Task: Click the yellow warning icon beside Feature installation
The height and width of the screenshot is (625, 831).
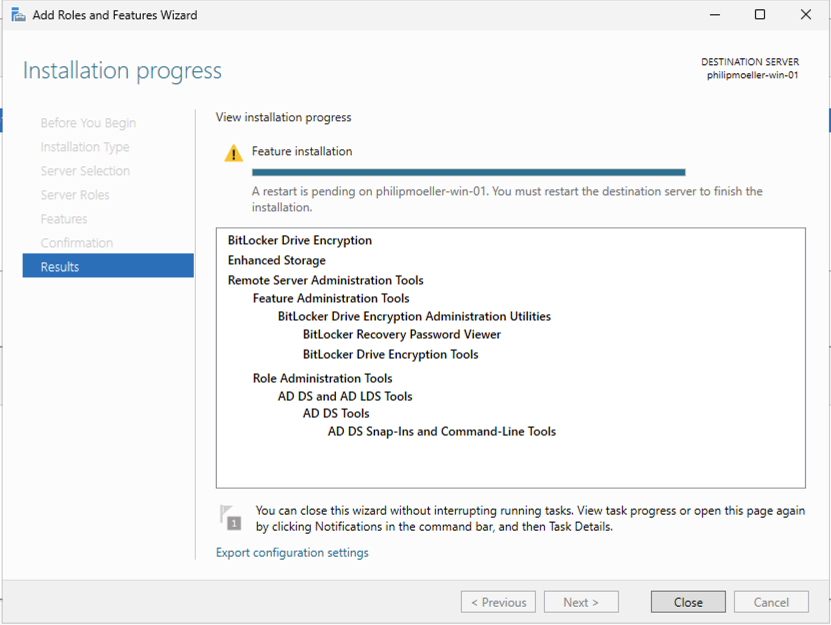Action: pos(233,154)
